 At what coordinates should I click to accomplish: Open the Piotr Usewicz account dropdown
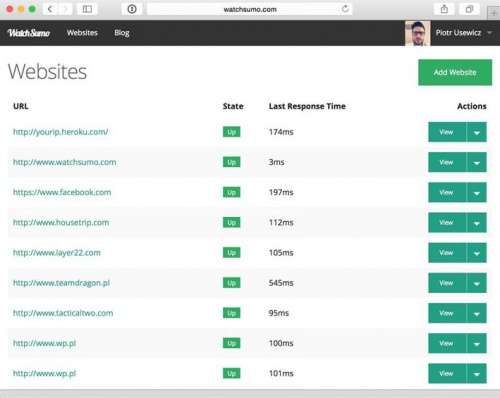pos(464,33)
